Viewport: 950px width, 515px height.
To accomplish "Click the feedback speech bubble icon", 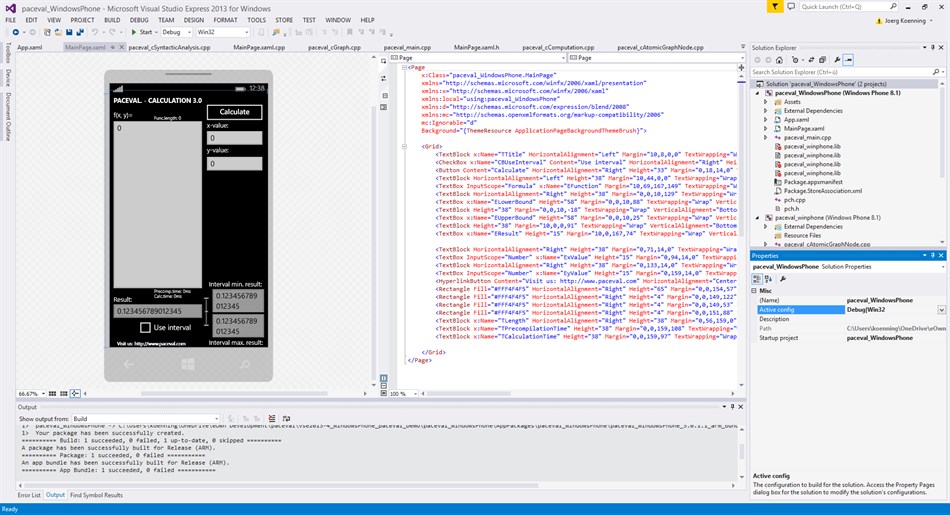I will pyautogui.click(x=791, y=6).
